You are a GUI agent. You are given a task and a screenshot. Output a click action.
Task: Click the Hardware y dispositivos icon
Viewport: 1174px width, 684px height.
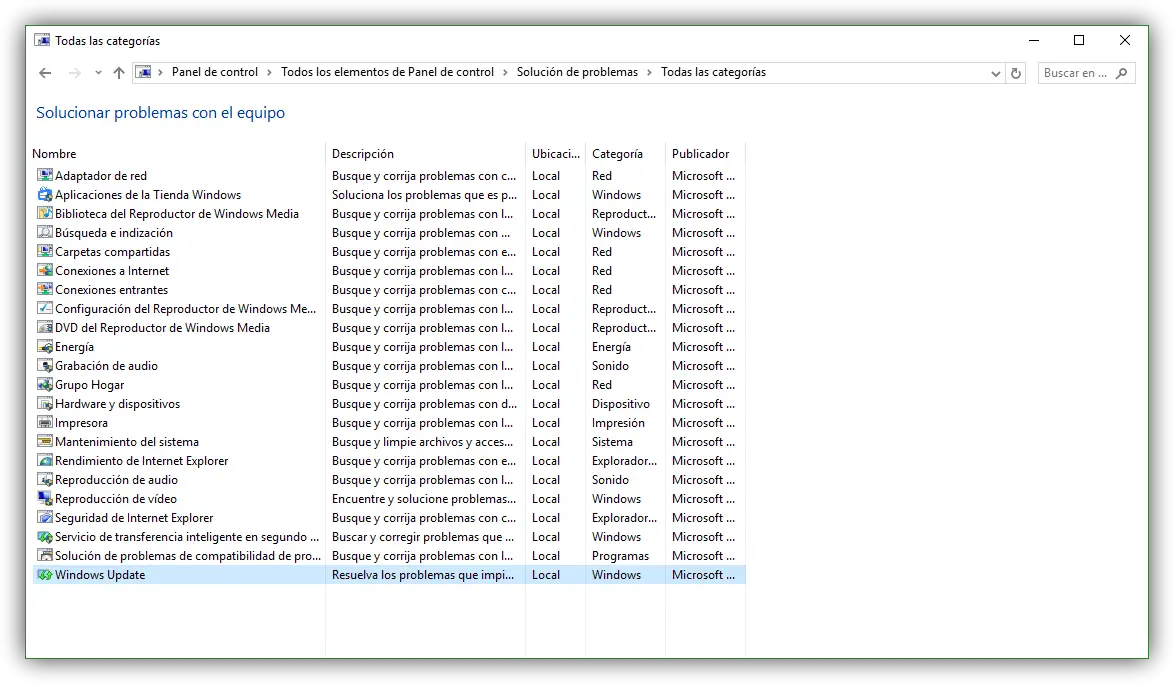tap(45, 403)
